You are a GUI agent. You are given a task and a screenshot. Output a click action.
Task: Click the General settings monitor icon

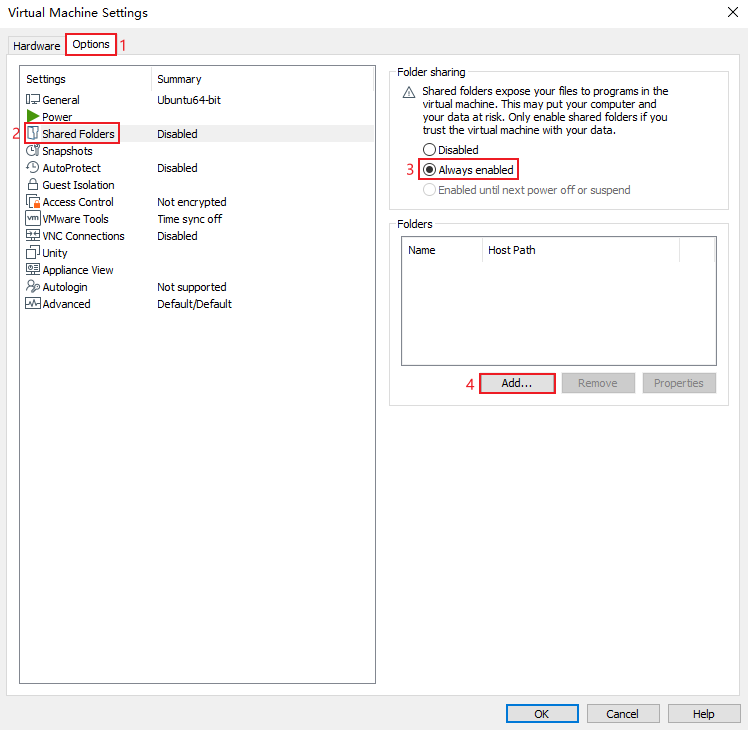pyautogui.click(x=32, y=100)
